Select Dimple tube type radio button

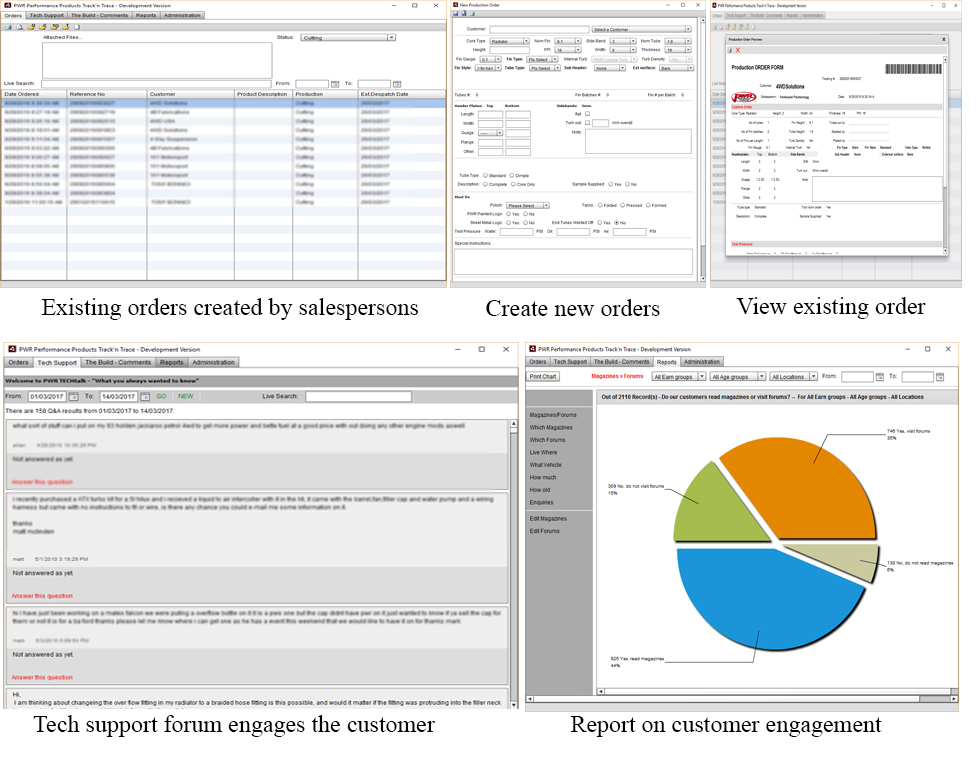[x=512, y=176]
